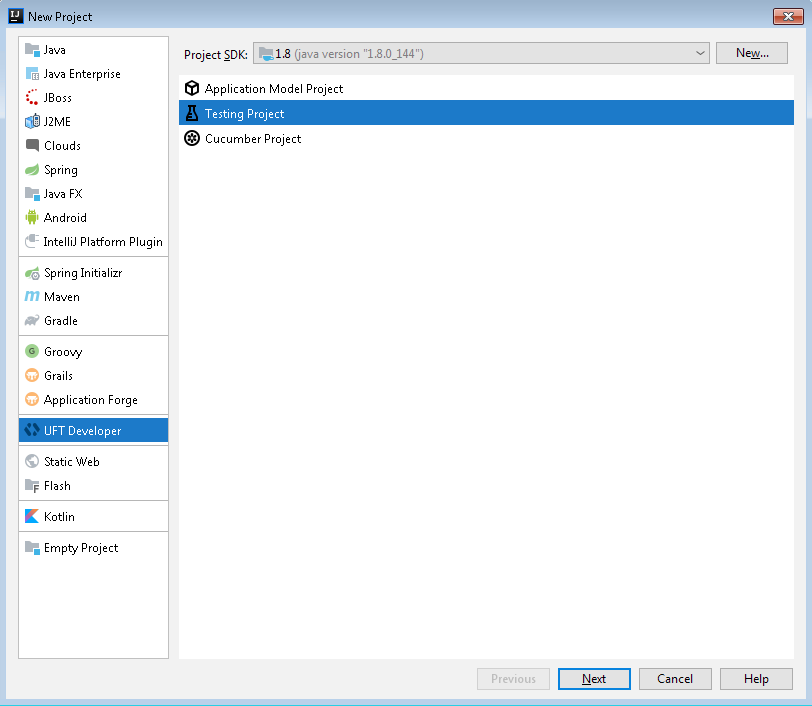Click the Cancel button
The image size is (812, 706).
click(x=675, y=679)
